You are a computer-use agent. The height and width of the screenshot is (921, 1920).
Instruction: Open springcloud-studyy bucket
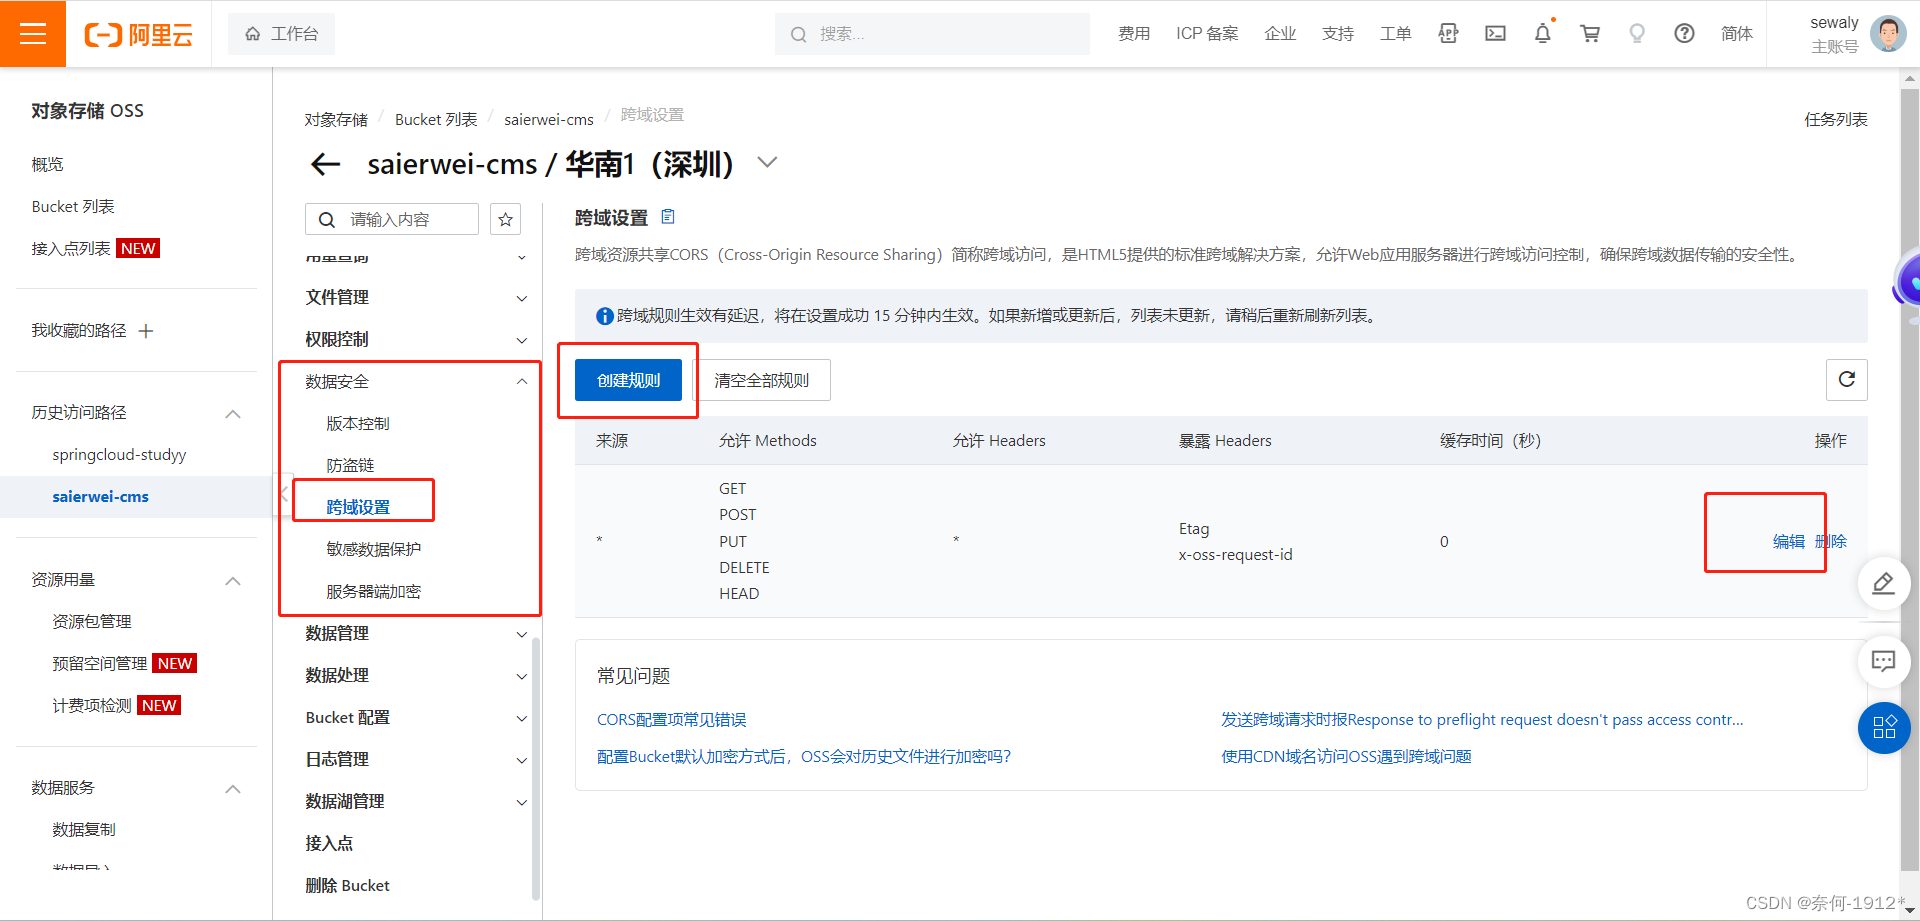[x=119, y=455]
